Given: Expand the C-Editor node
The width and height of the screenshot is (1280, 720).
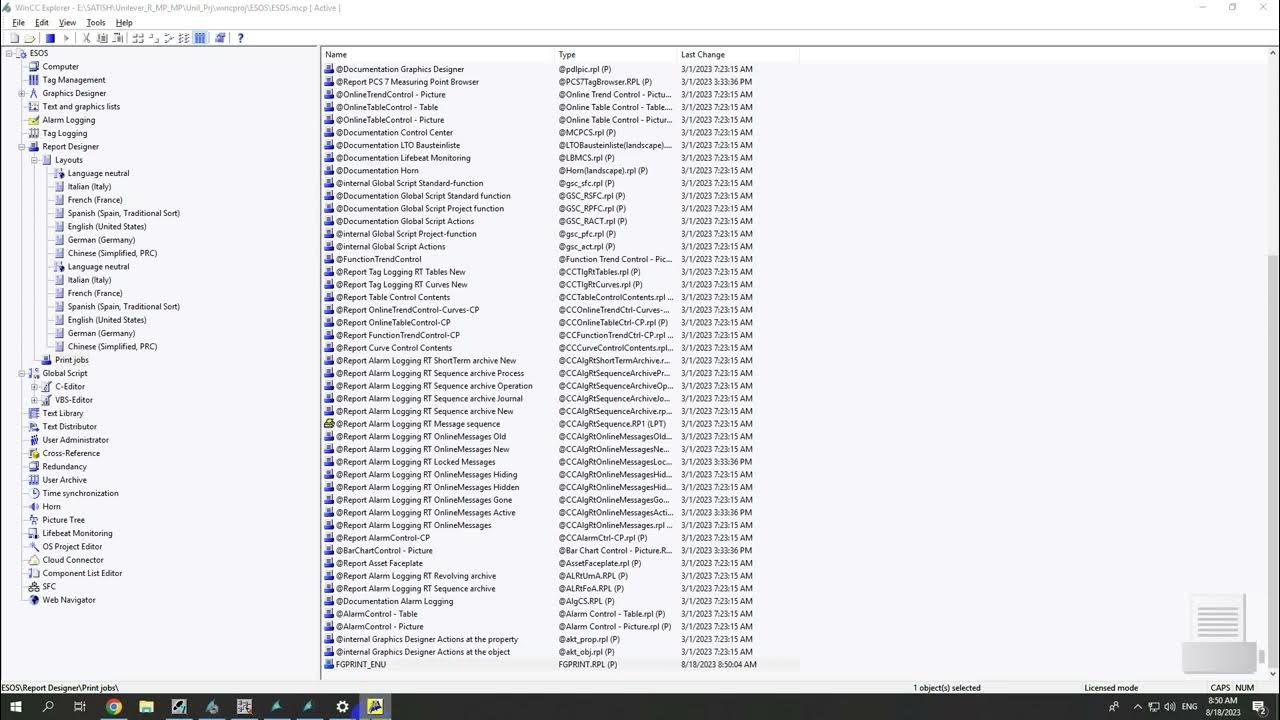Looking at the screenshot, I should pyautogui.click(x=34, y=387).
